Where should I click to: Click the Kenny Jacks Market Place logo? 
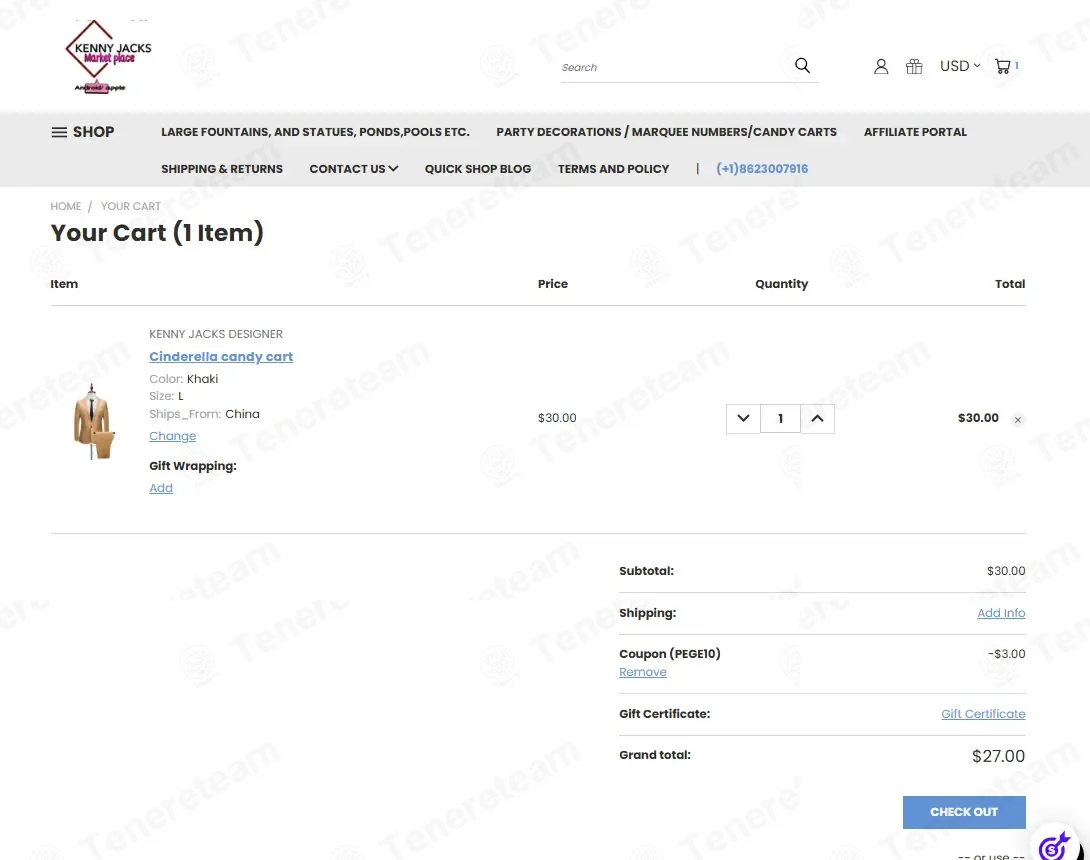[x=108, y=57]
